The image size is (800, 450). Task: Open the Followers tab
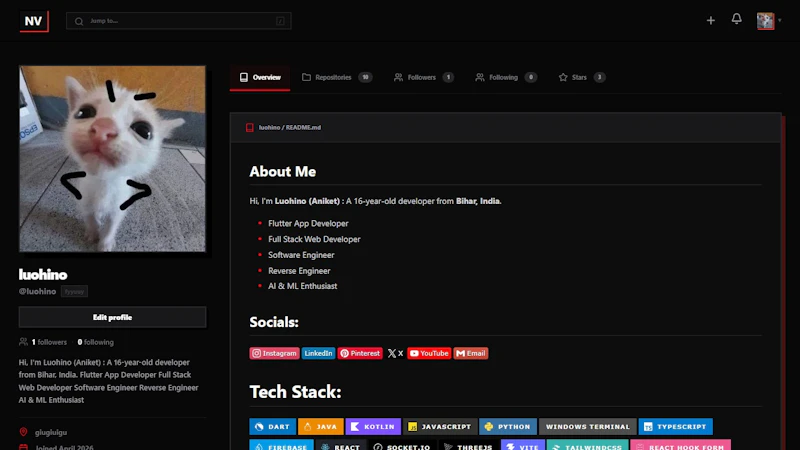423,78
